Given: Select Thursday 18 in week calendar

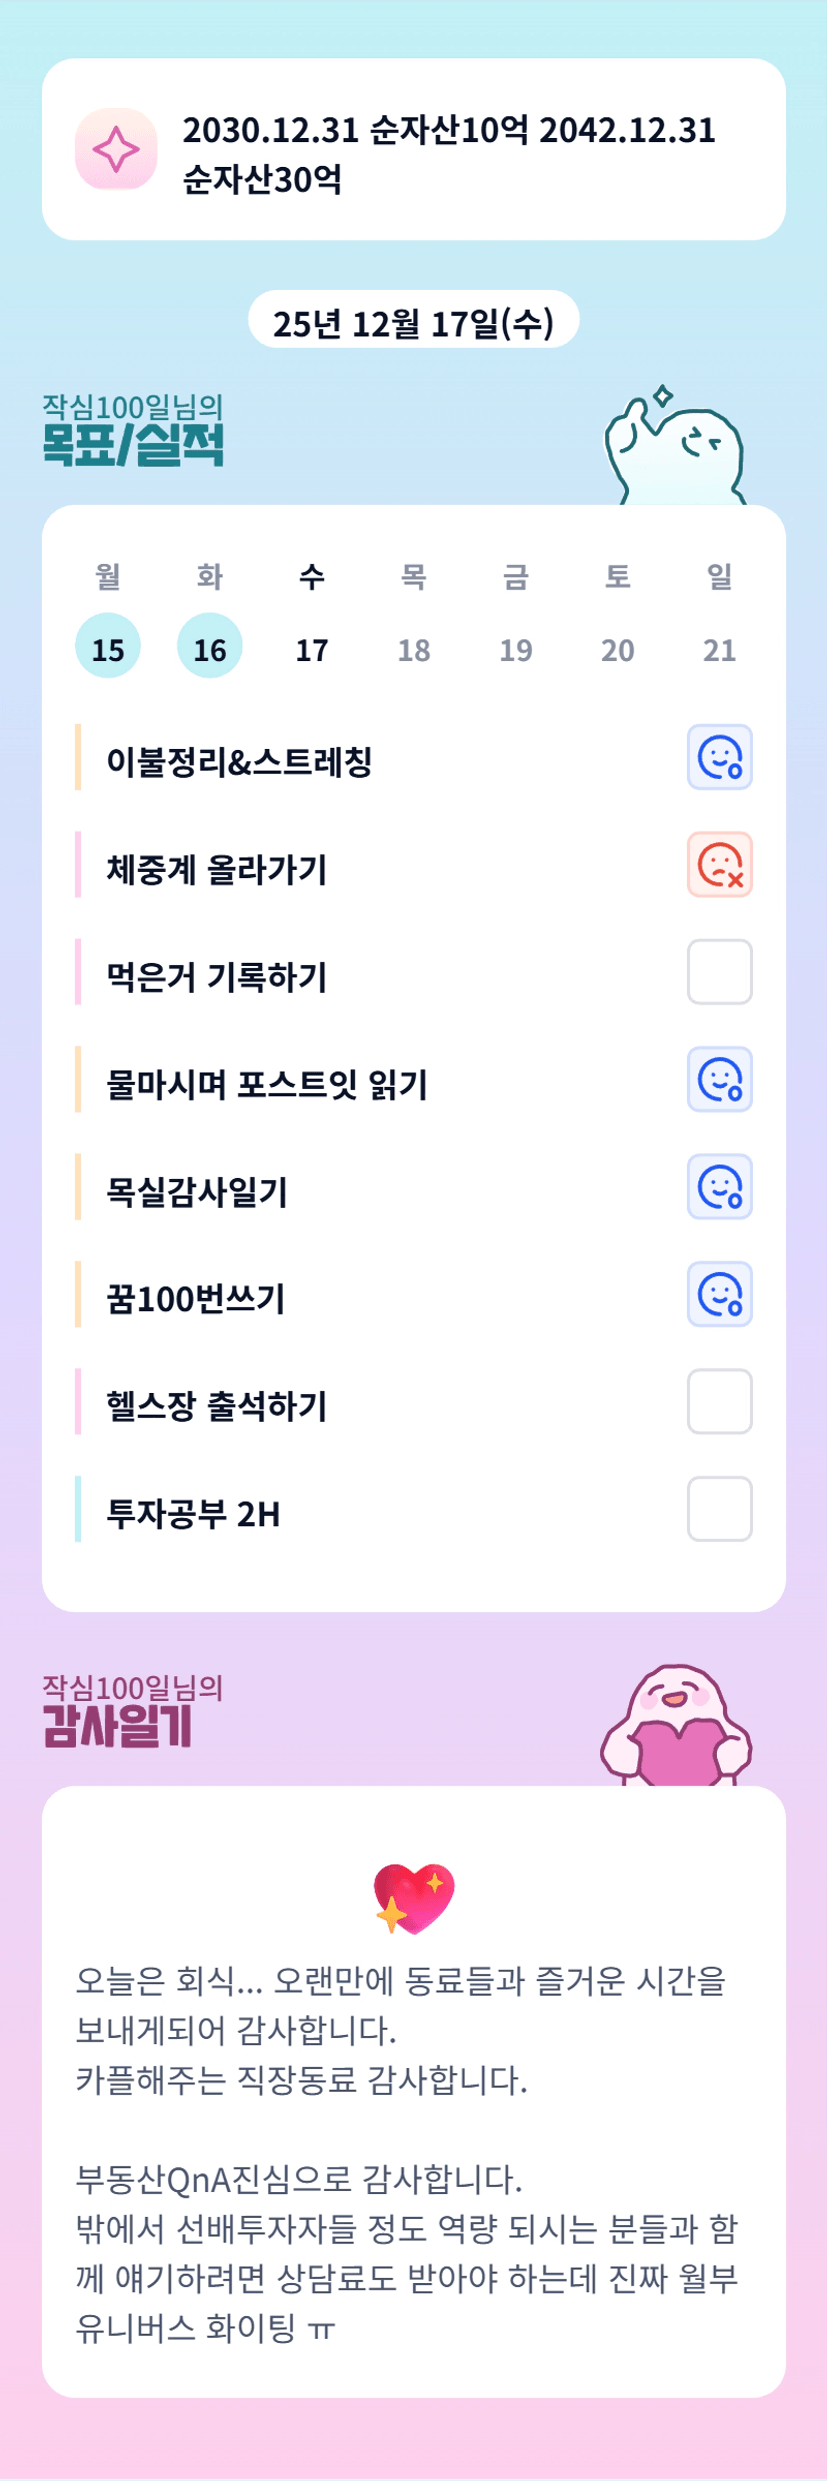Looking at the screenshot, I should click(414, 649).
